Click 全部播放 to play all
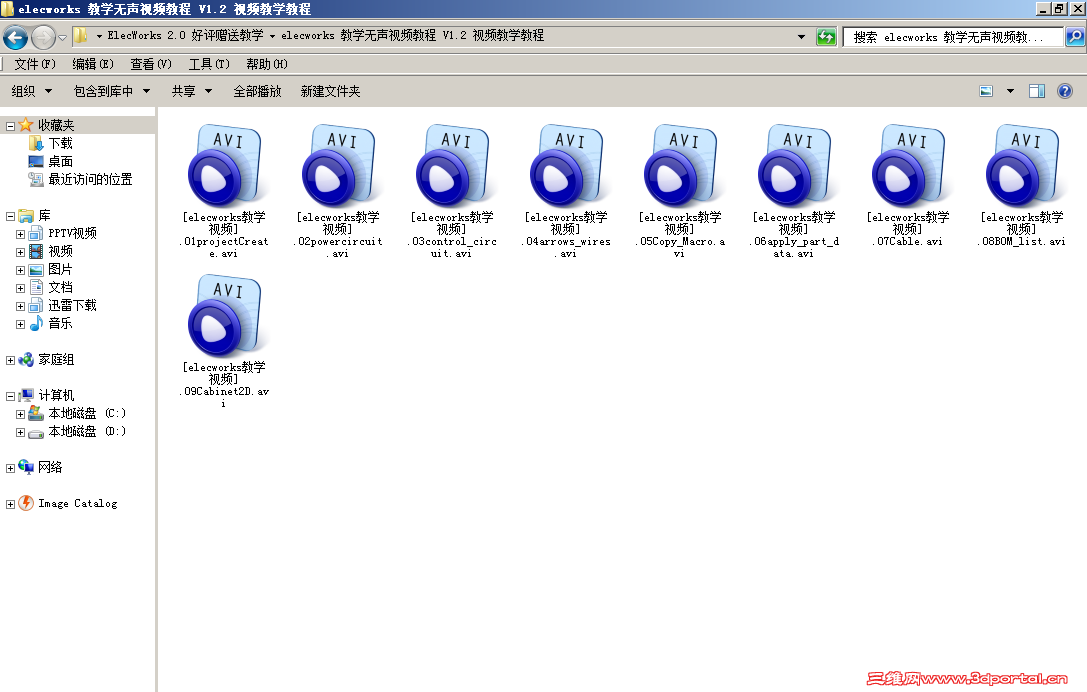 click(257, 92)
